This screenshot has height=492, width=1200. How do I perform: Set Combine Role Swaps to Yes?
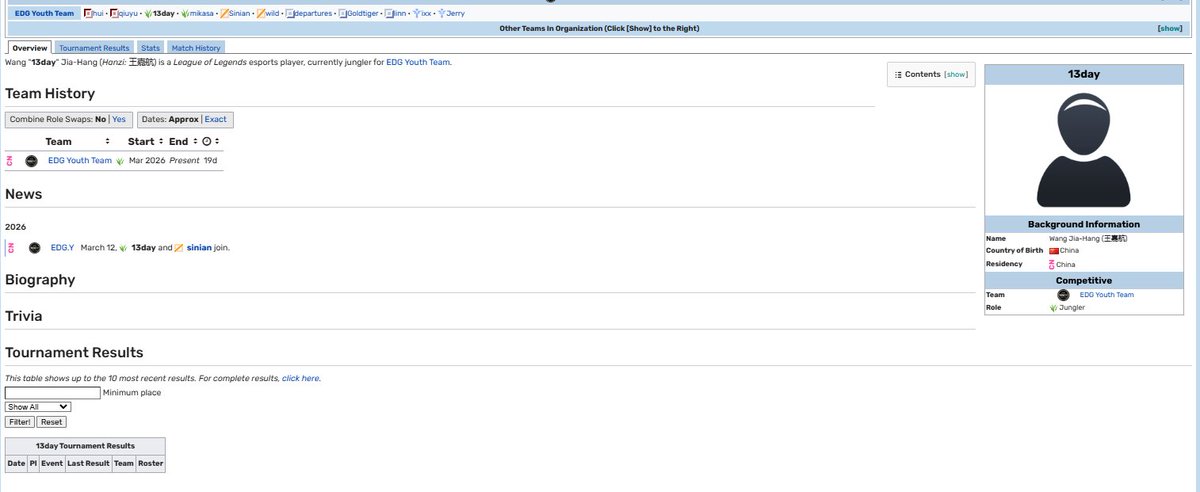pyautogui.click(x=119, y=119)
